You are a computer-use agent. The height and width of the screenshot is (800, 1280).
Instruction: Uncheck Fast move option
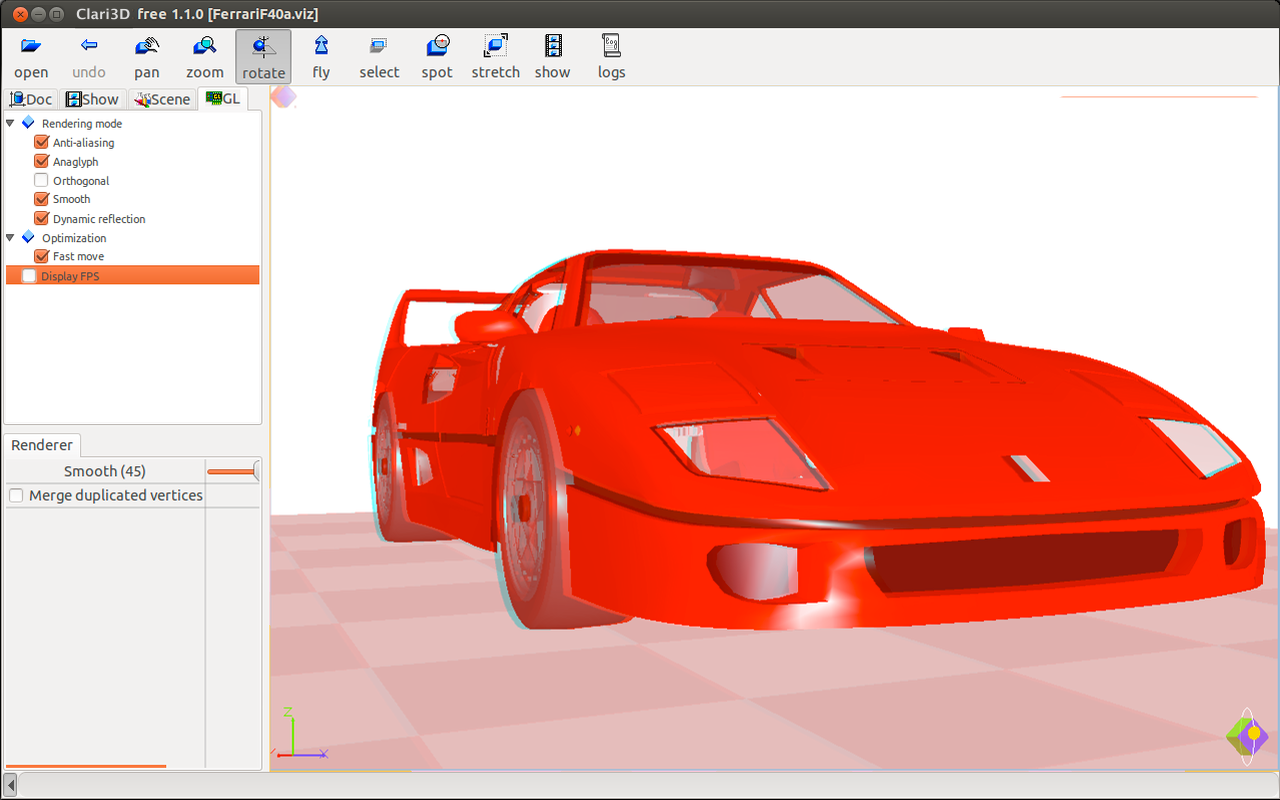pos(41,256)
